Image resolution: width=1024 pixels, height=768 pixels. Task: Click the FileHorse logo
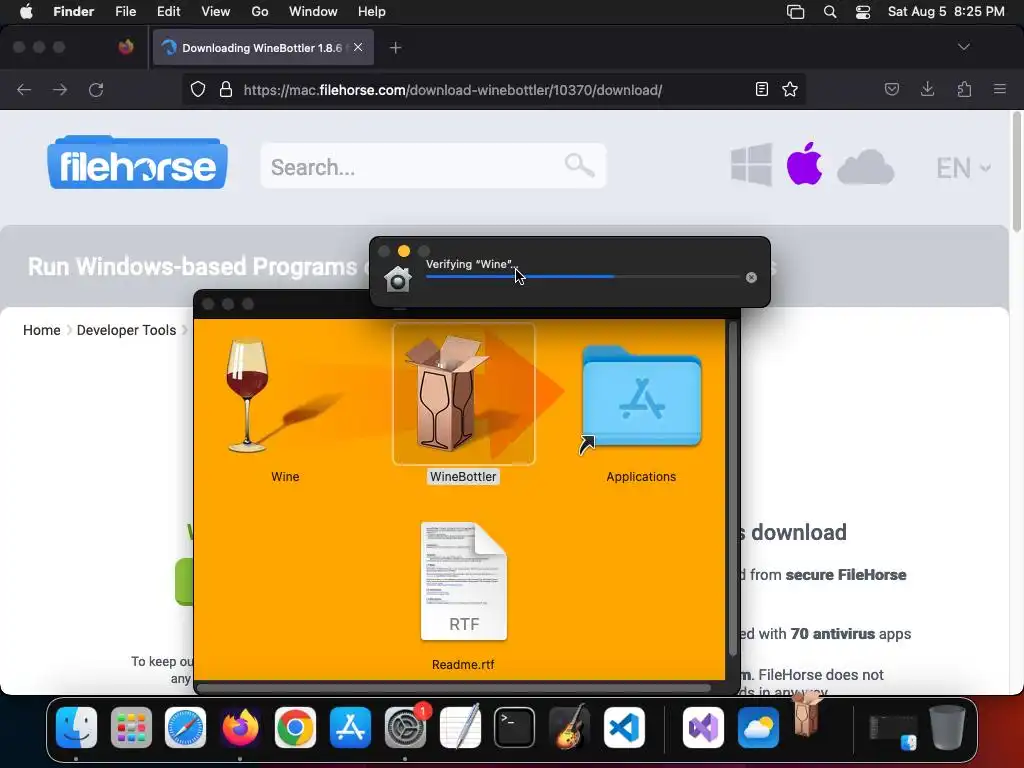[x=137, y=163]
